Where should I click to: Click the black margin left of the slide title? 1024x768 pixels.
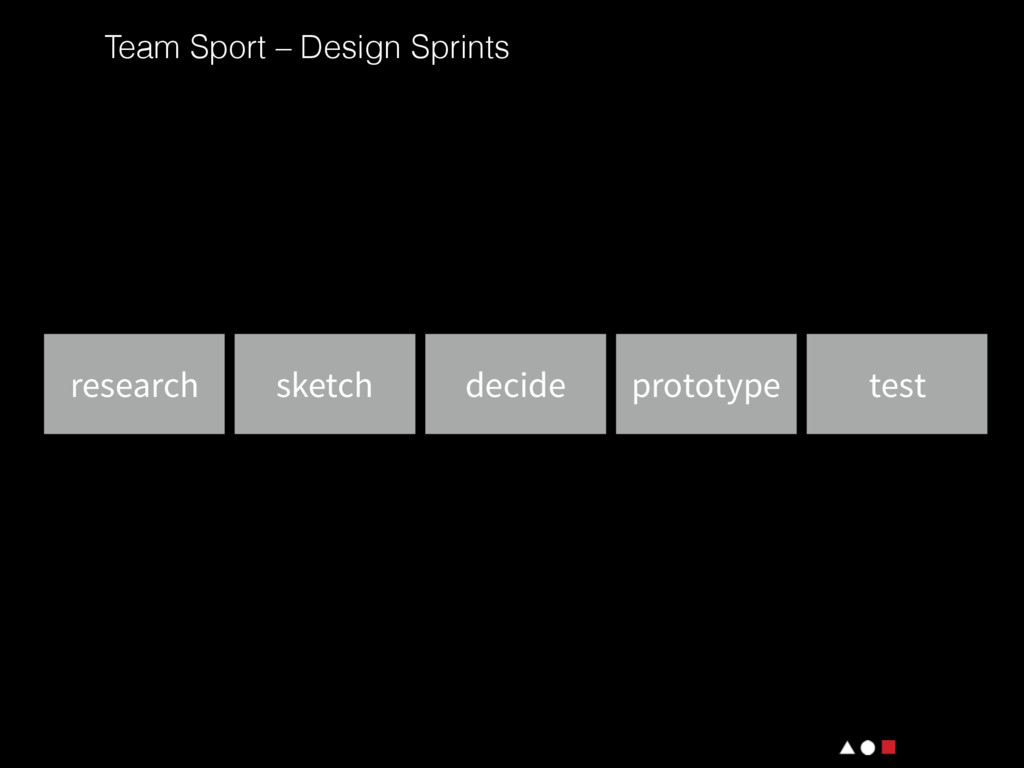click(50, 47)
